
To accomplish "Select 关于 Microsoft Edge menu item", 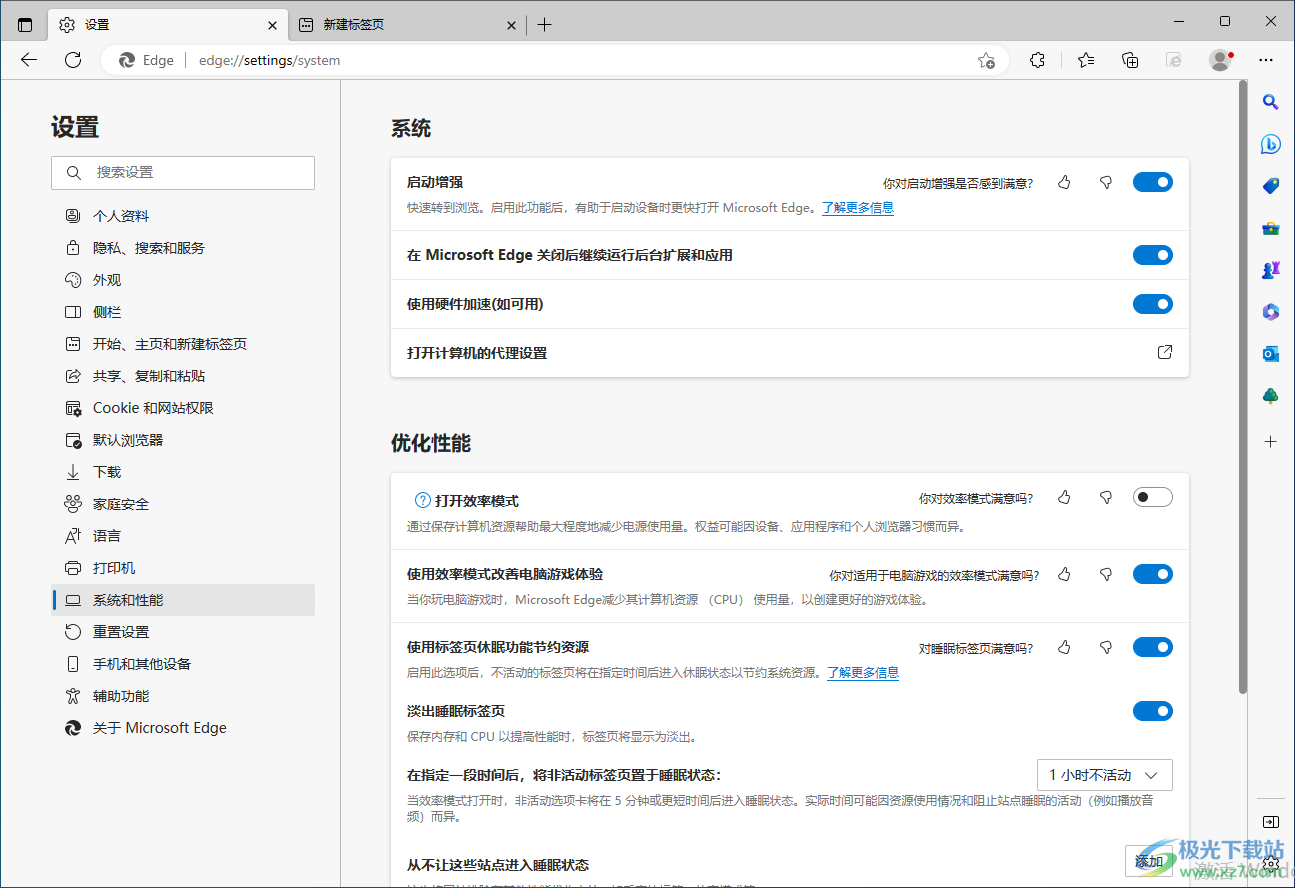I will tap(183, 728).
